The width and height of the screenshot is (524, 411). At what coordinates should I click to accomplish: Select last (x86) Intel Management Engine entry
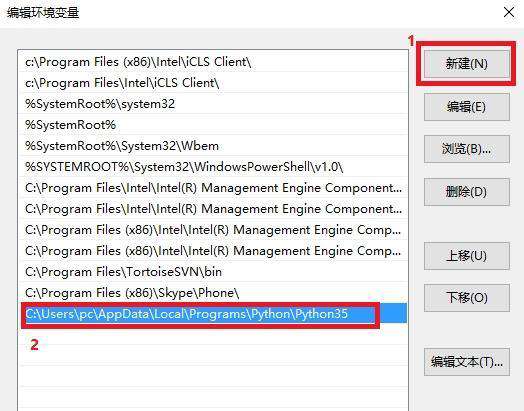[x=214, y=251]
